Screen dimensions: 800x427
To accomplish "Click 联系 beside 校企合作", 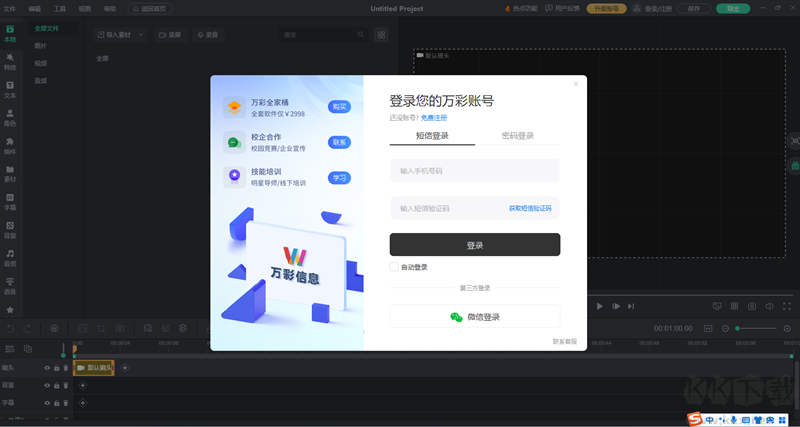I will coord(339,142).
